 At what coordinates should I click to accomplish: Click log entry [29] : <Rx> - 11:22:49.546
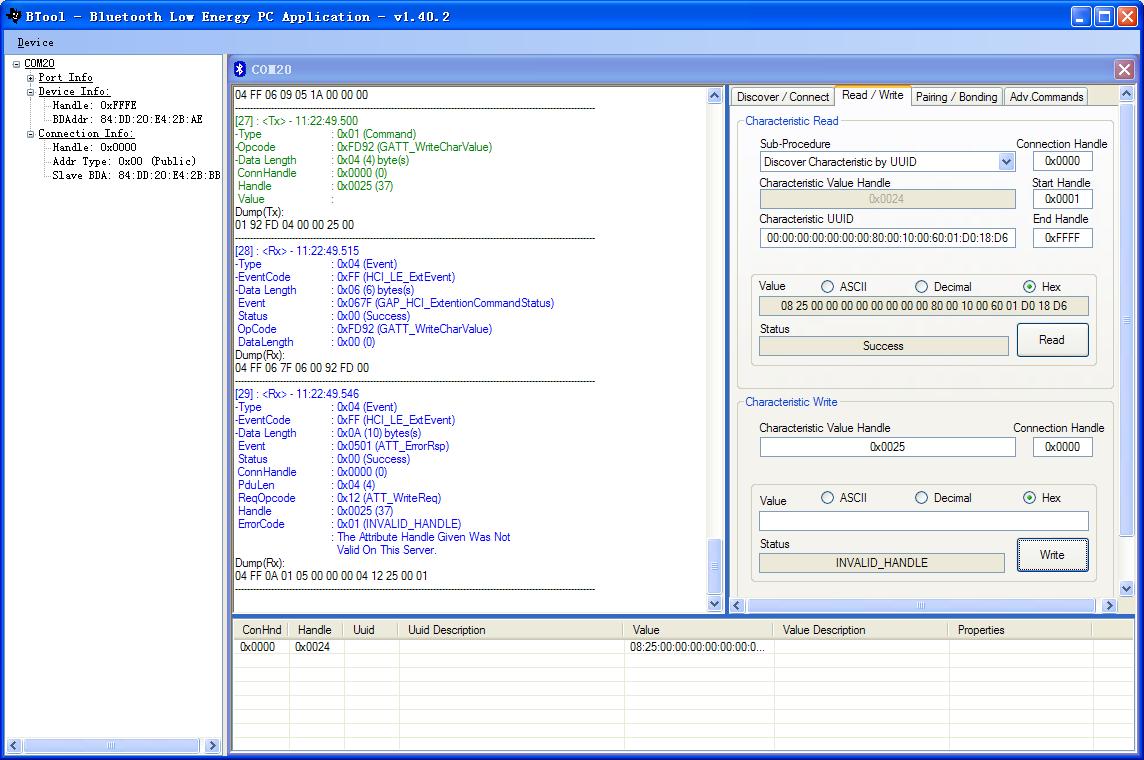[x=297, y=394]
